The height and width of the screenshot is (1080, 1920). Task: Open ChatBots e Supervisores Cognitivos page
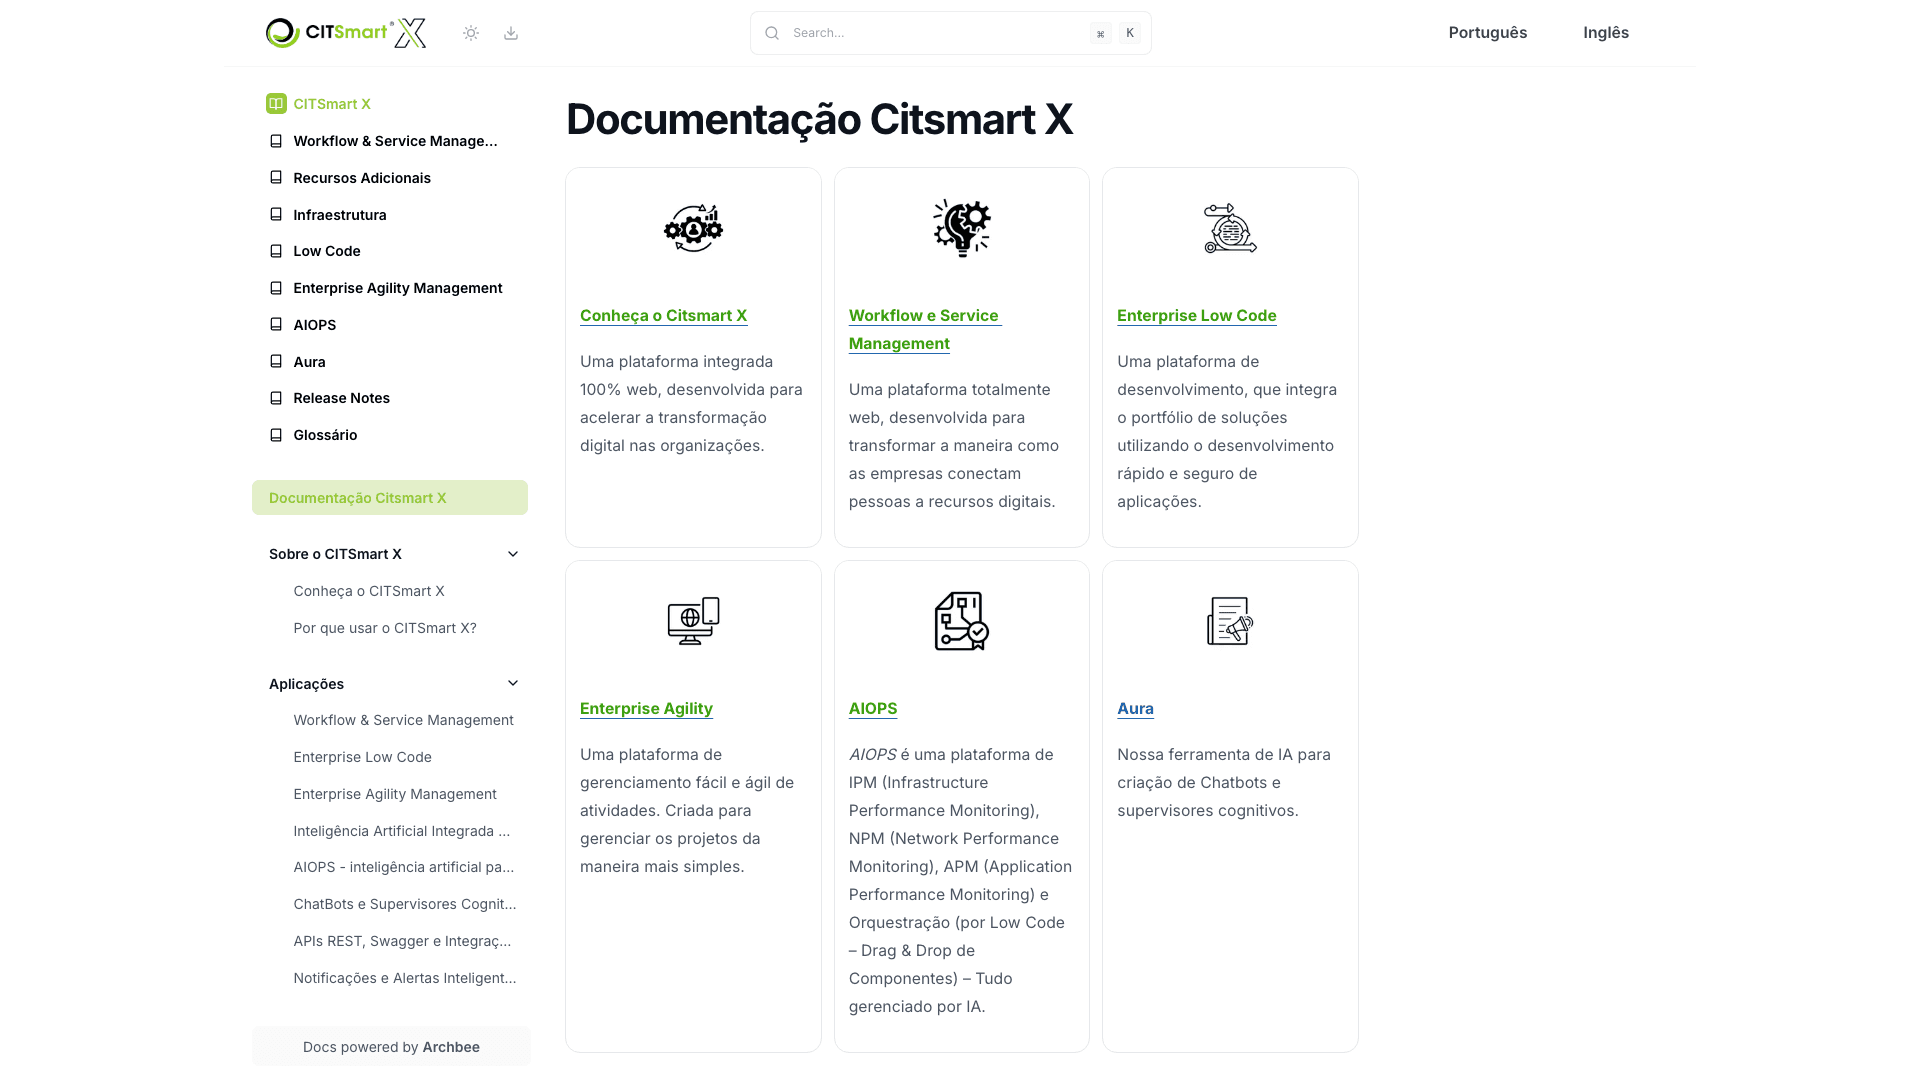pos(404,903)
